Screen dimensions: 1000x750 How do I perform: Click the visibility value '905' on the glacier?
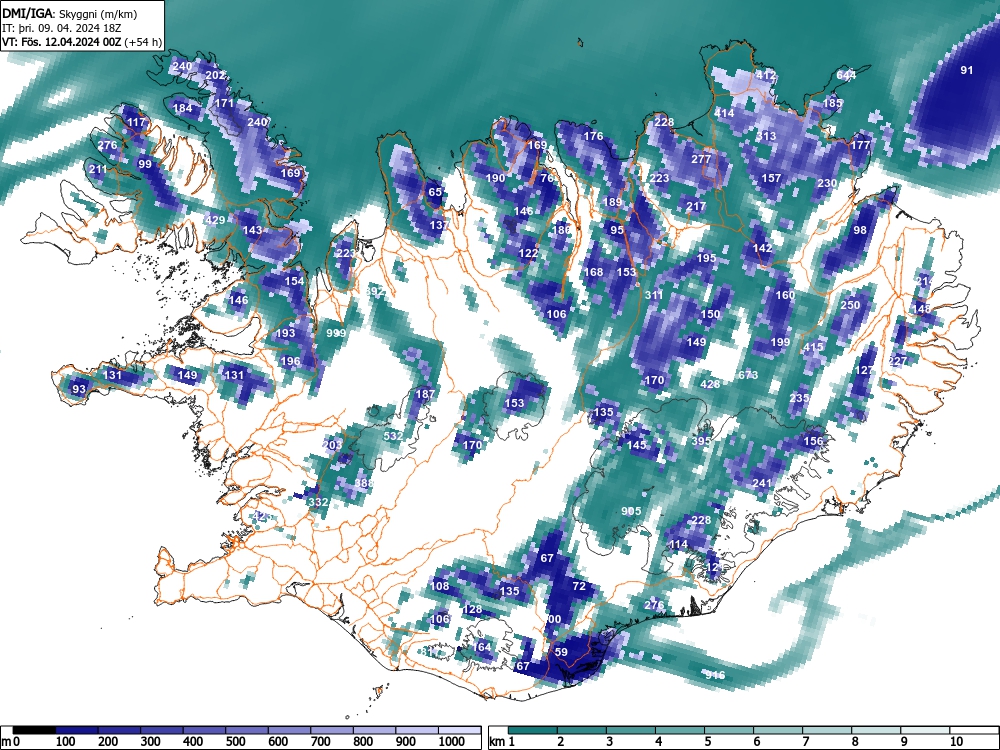point(631,511)
